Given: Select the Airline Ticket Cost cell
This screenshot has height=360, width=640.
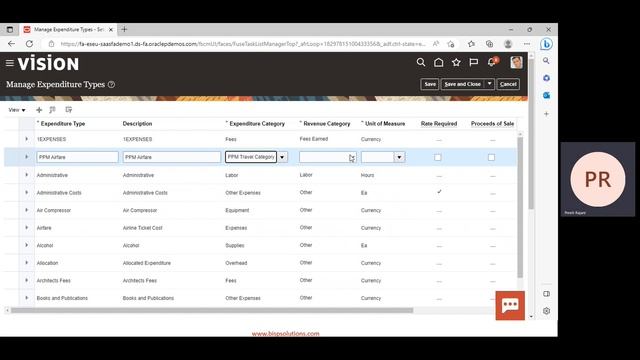Looking at the screenshot, I should (x=142, y=228).
